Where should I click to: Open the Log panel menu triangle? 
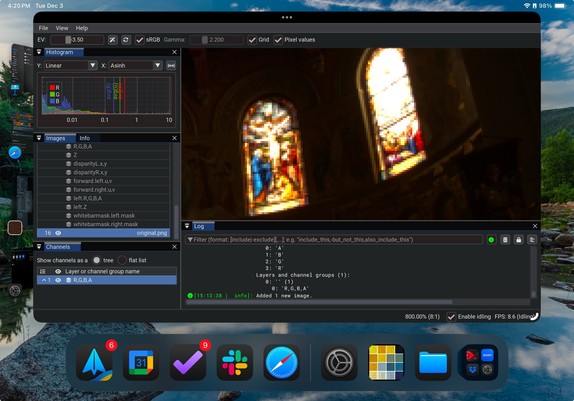coord(187,226)
